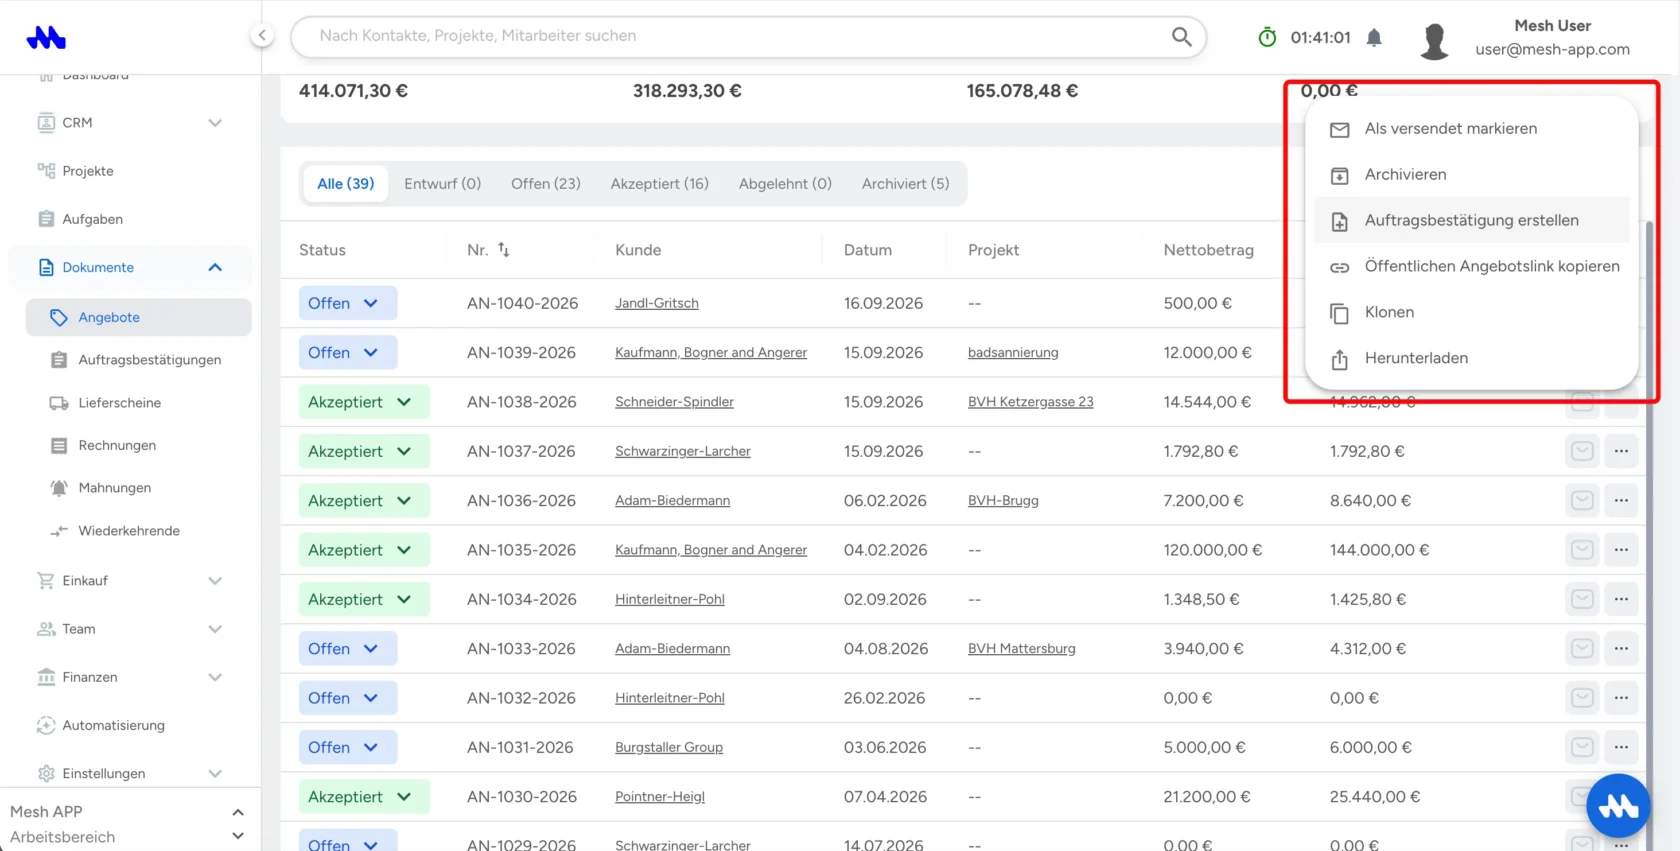Select 'Auftragsbestätigung erstellen' menu option
This screenshot has height=851, width=1680.
pyautogui.click(x=1472, y=221)
